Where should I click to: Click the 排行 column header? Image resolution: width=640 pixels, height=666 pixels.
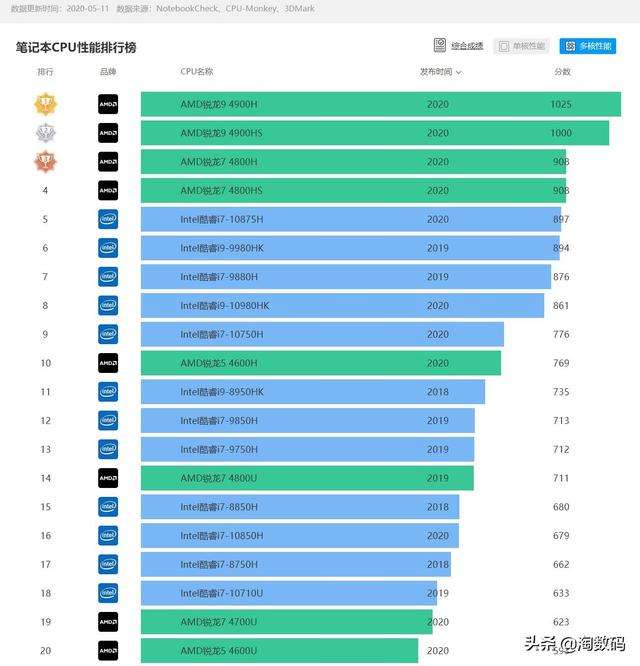coord(45,72)
